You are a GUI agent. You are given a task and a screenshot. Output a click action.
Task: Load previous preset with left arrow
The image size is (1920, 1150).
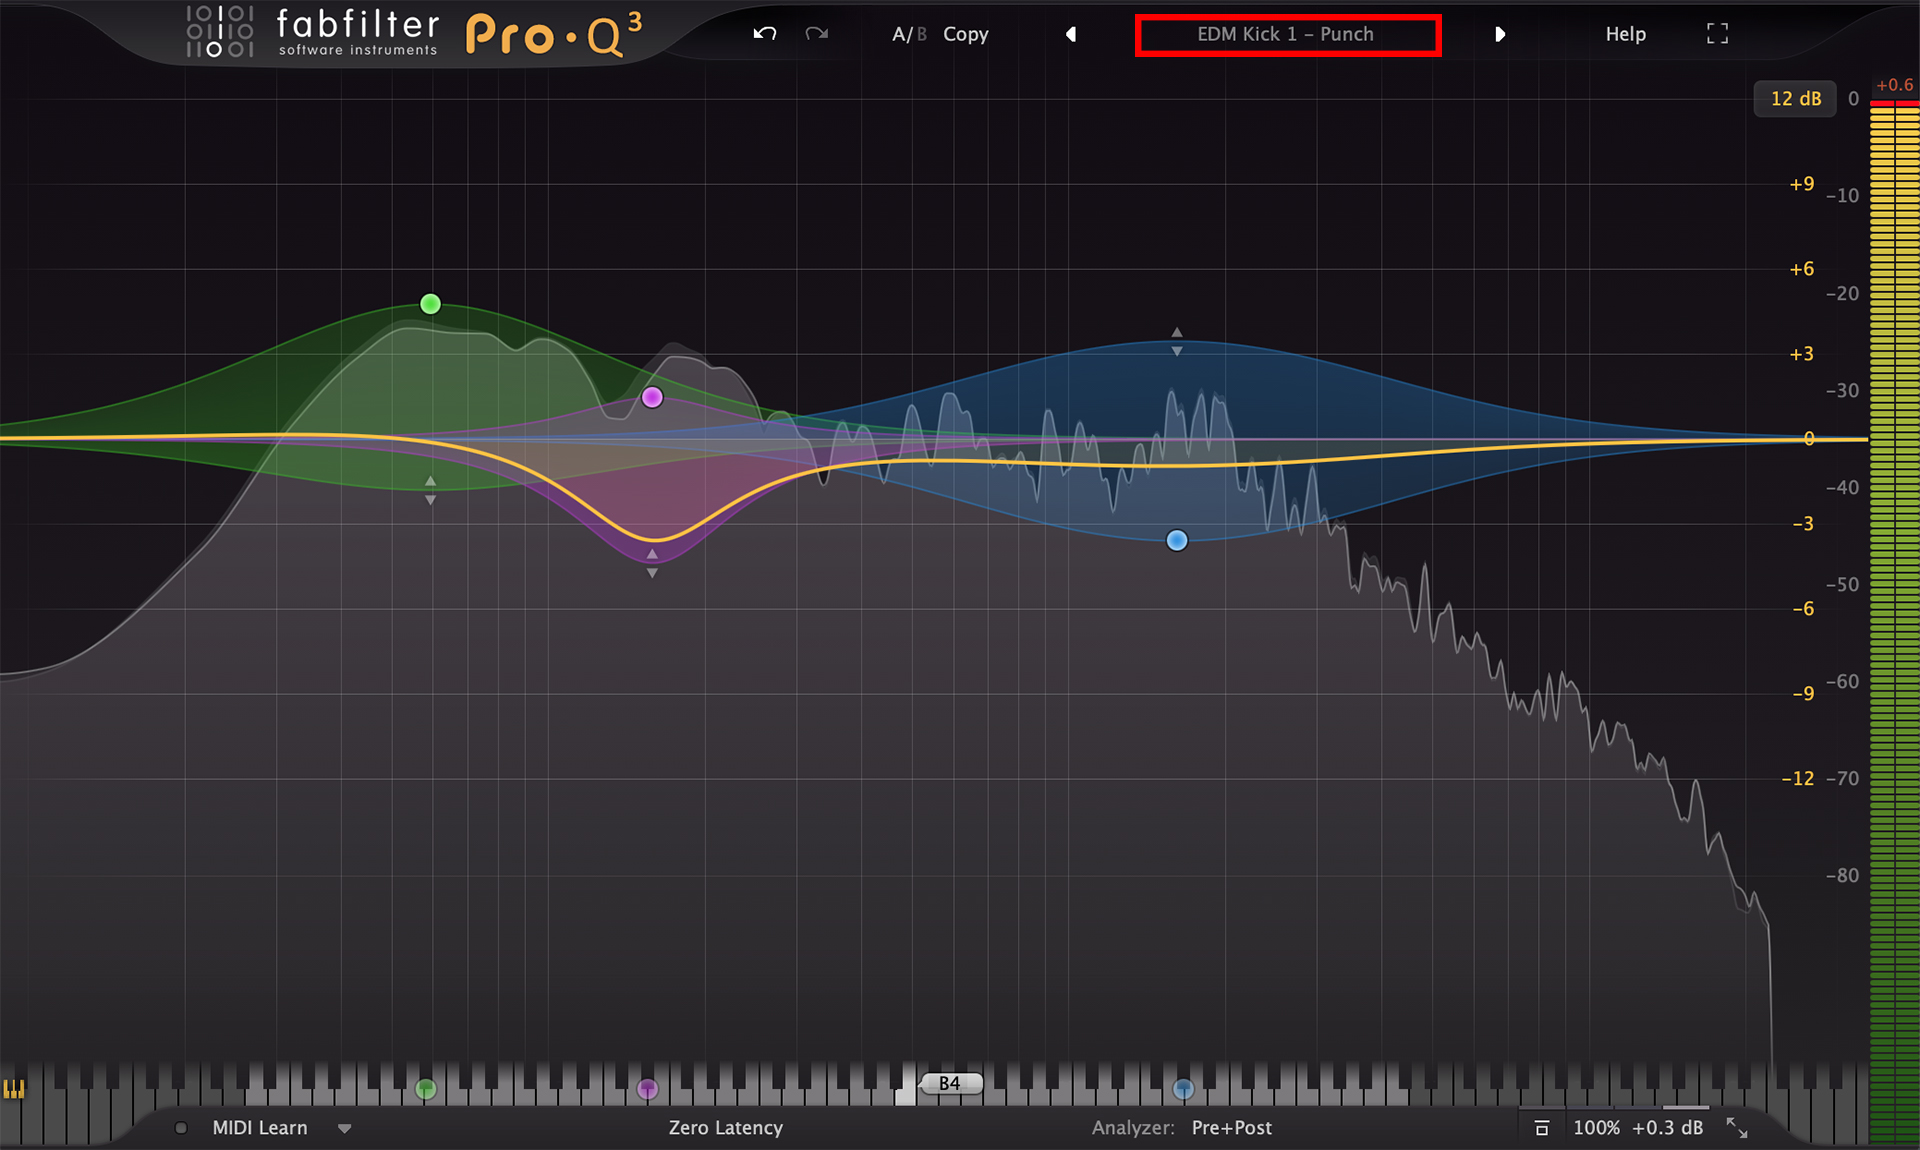tap(1071, 34)
